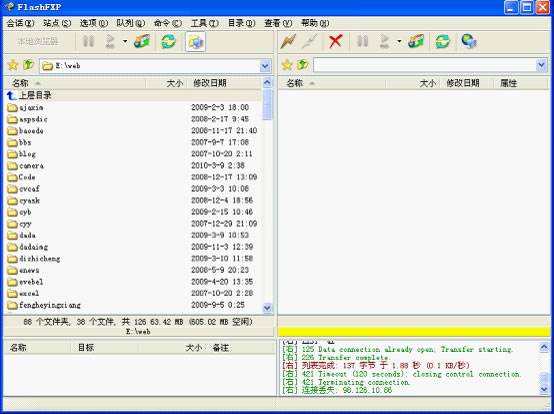The width and height of the screenshot is (554, 414).
Task: Click the lightning Connect icon
Action: point(288,42)
